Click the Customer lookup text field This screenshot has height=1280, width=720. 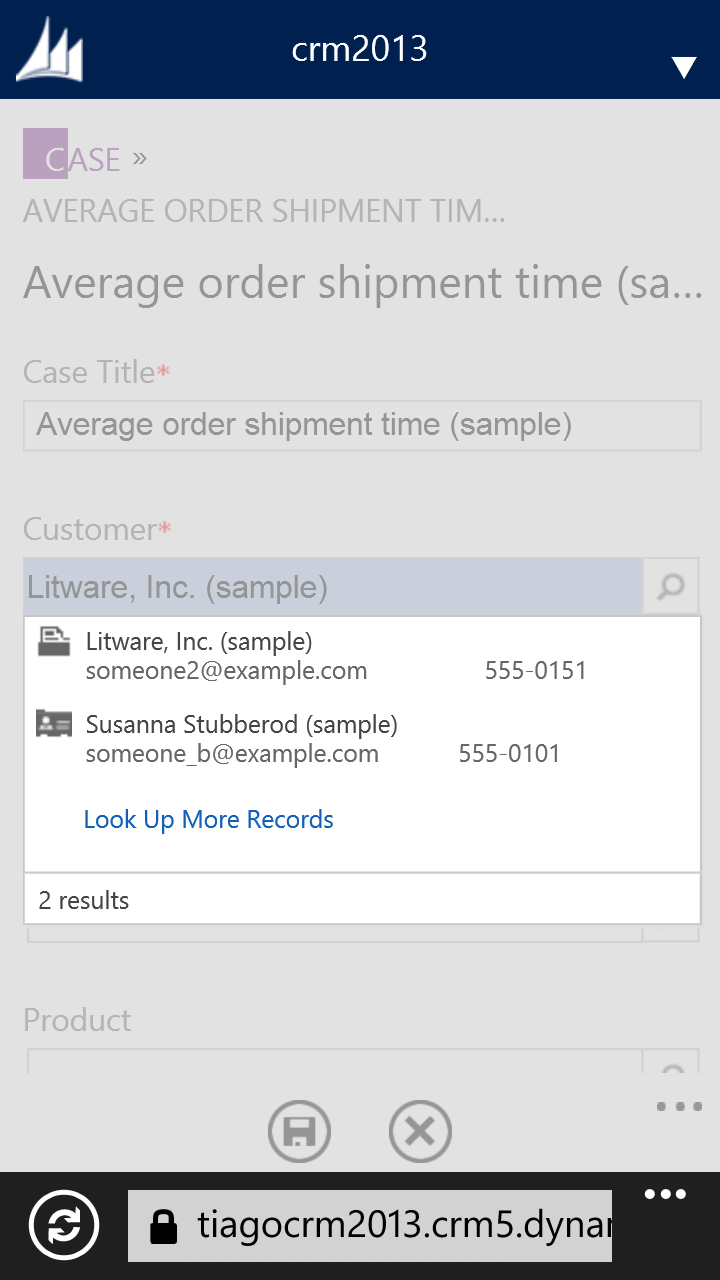coord(333,587)
